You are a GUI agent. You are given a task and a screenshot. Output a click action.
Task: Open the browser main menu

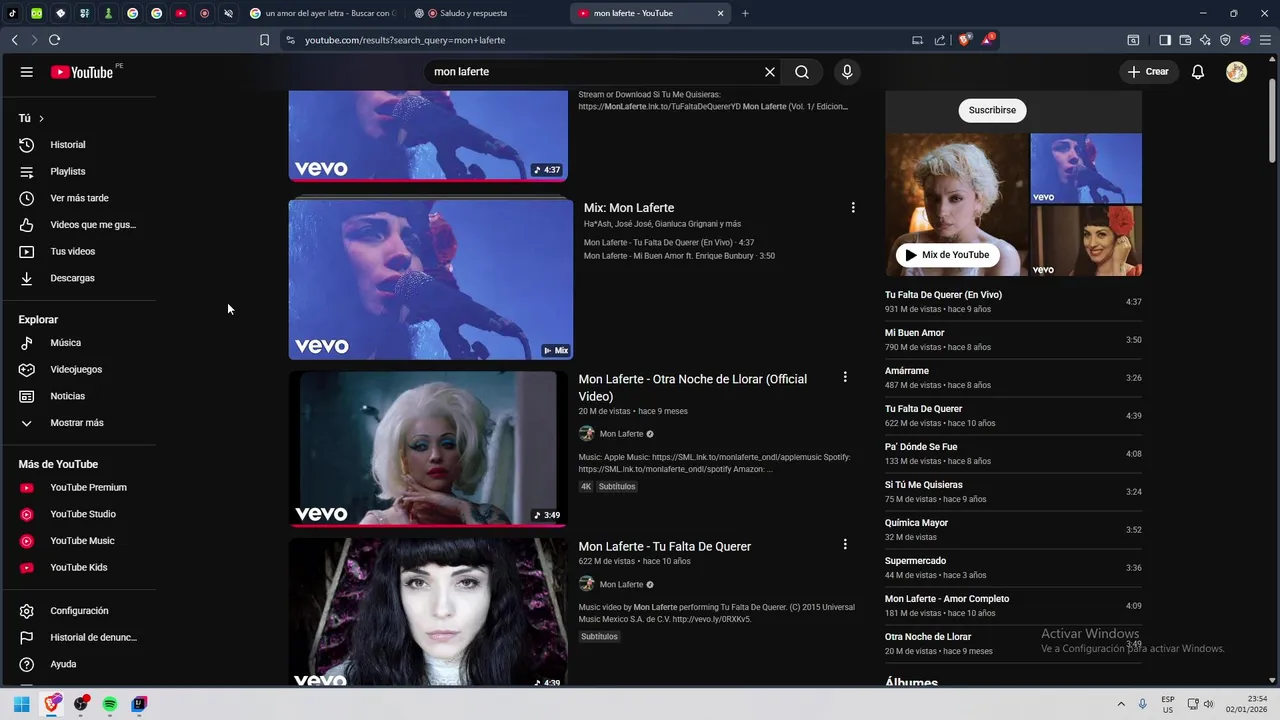(x=1265, y=40)
